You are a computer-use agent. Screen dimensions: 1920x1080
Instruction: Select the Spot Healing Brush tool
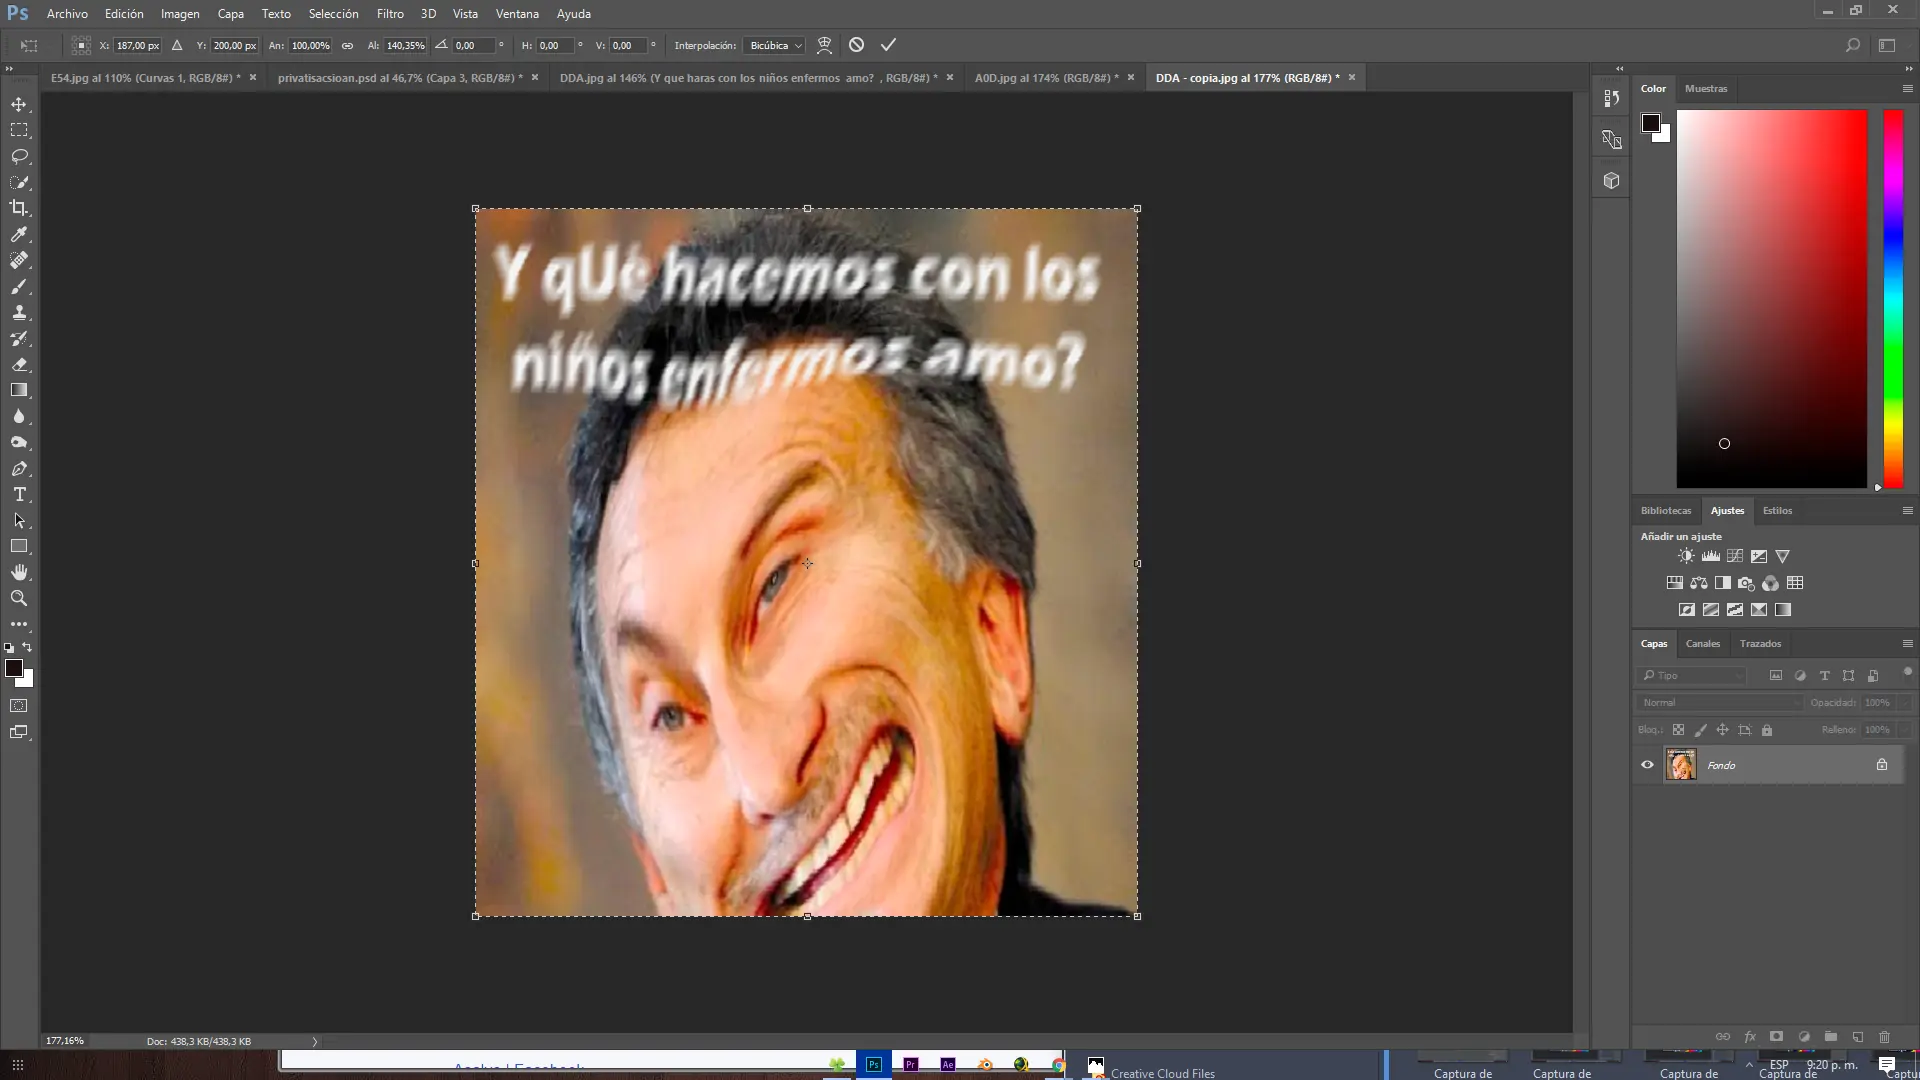click(19, 260)
